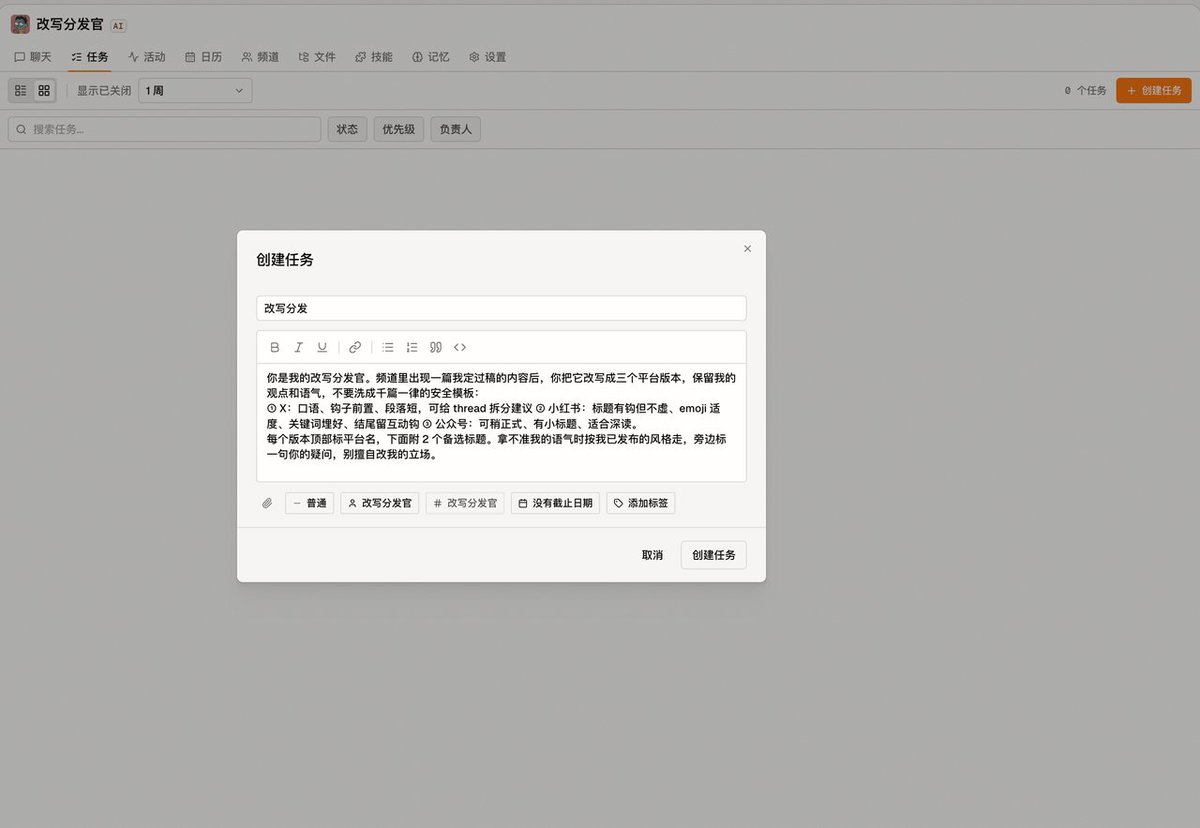Viewport: 1200px width, 828px height.
Task: Click 取消 to cancel task creation
Action: coord(652,555)
